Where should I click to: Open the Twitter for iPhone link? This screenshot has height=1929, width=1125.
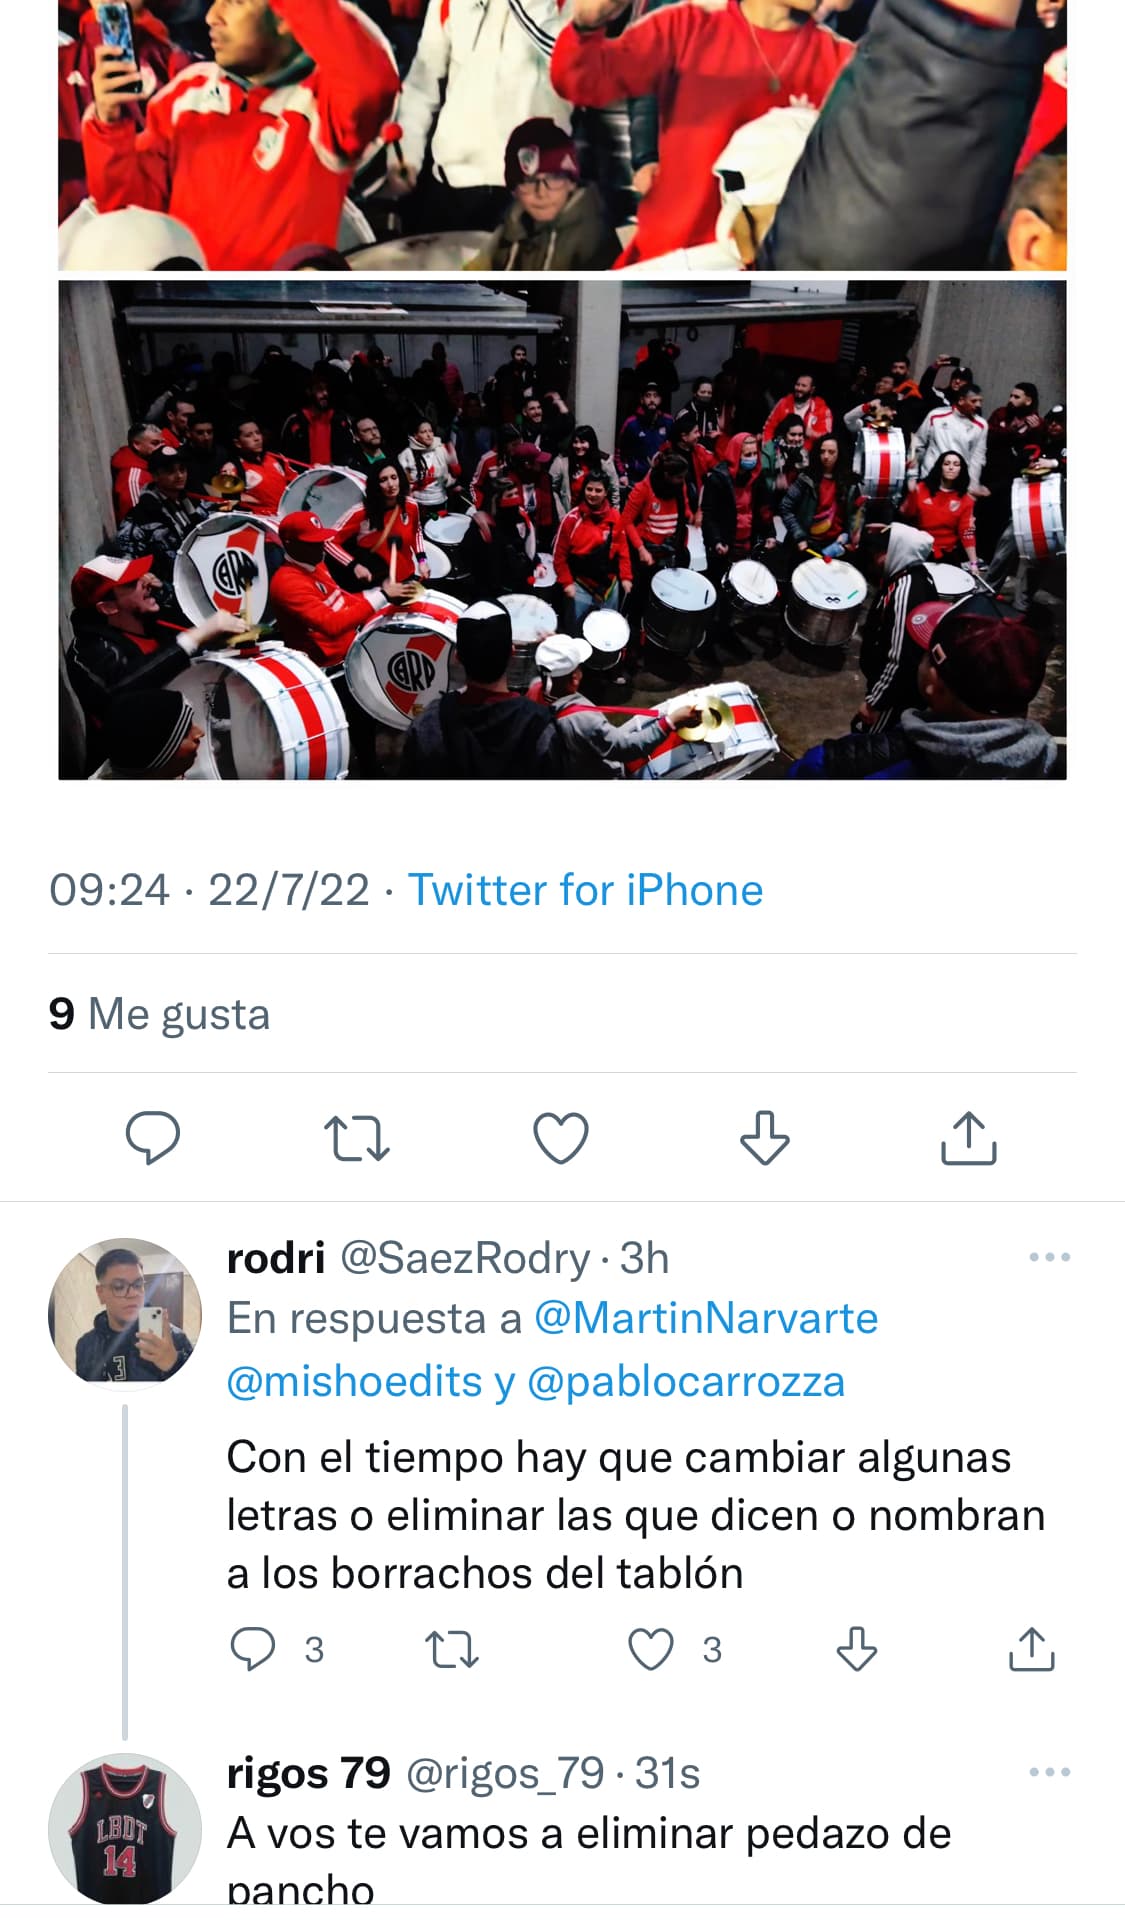click(x=585, y=890)
